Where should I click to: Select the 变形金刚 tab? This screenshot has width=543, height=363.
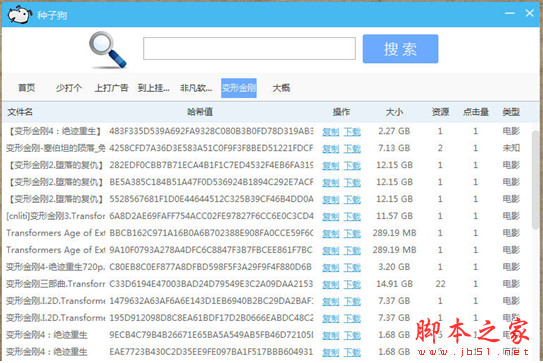click(239, 88)
